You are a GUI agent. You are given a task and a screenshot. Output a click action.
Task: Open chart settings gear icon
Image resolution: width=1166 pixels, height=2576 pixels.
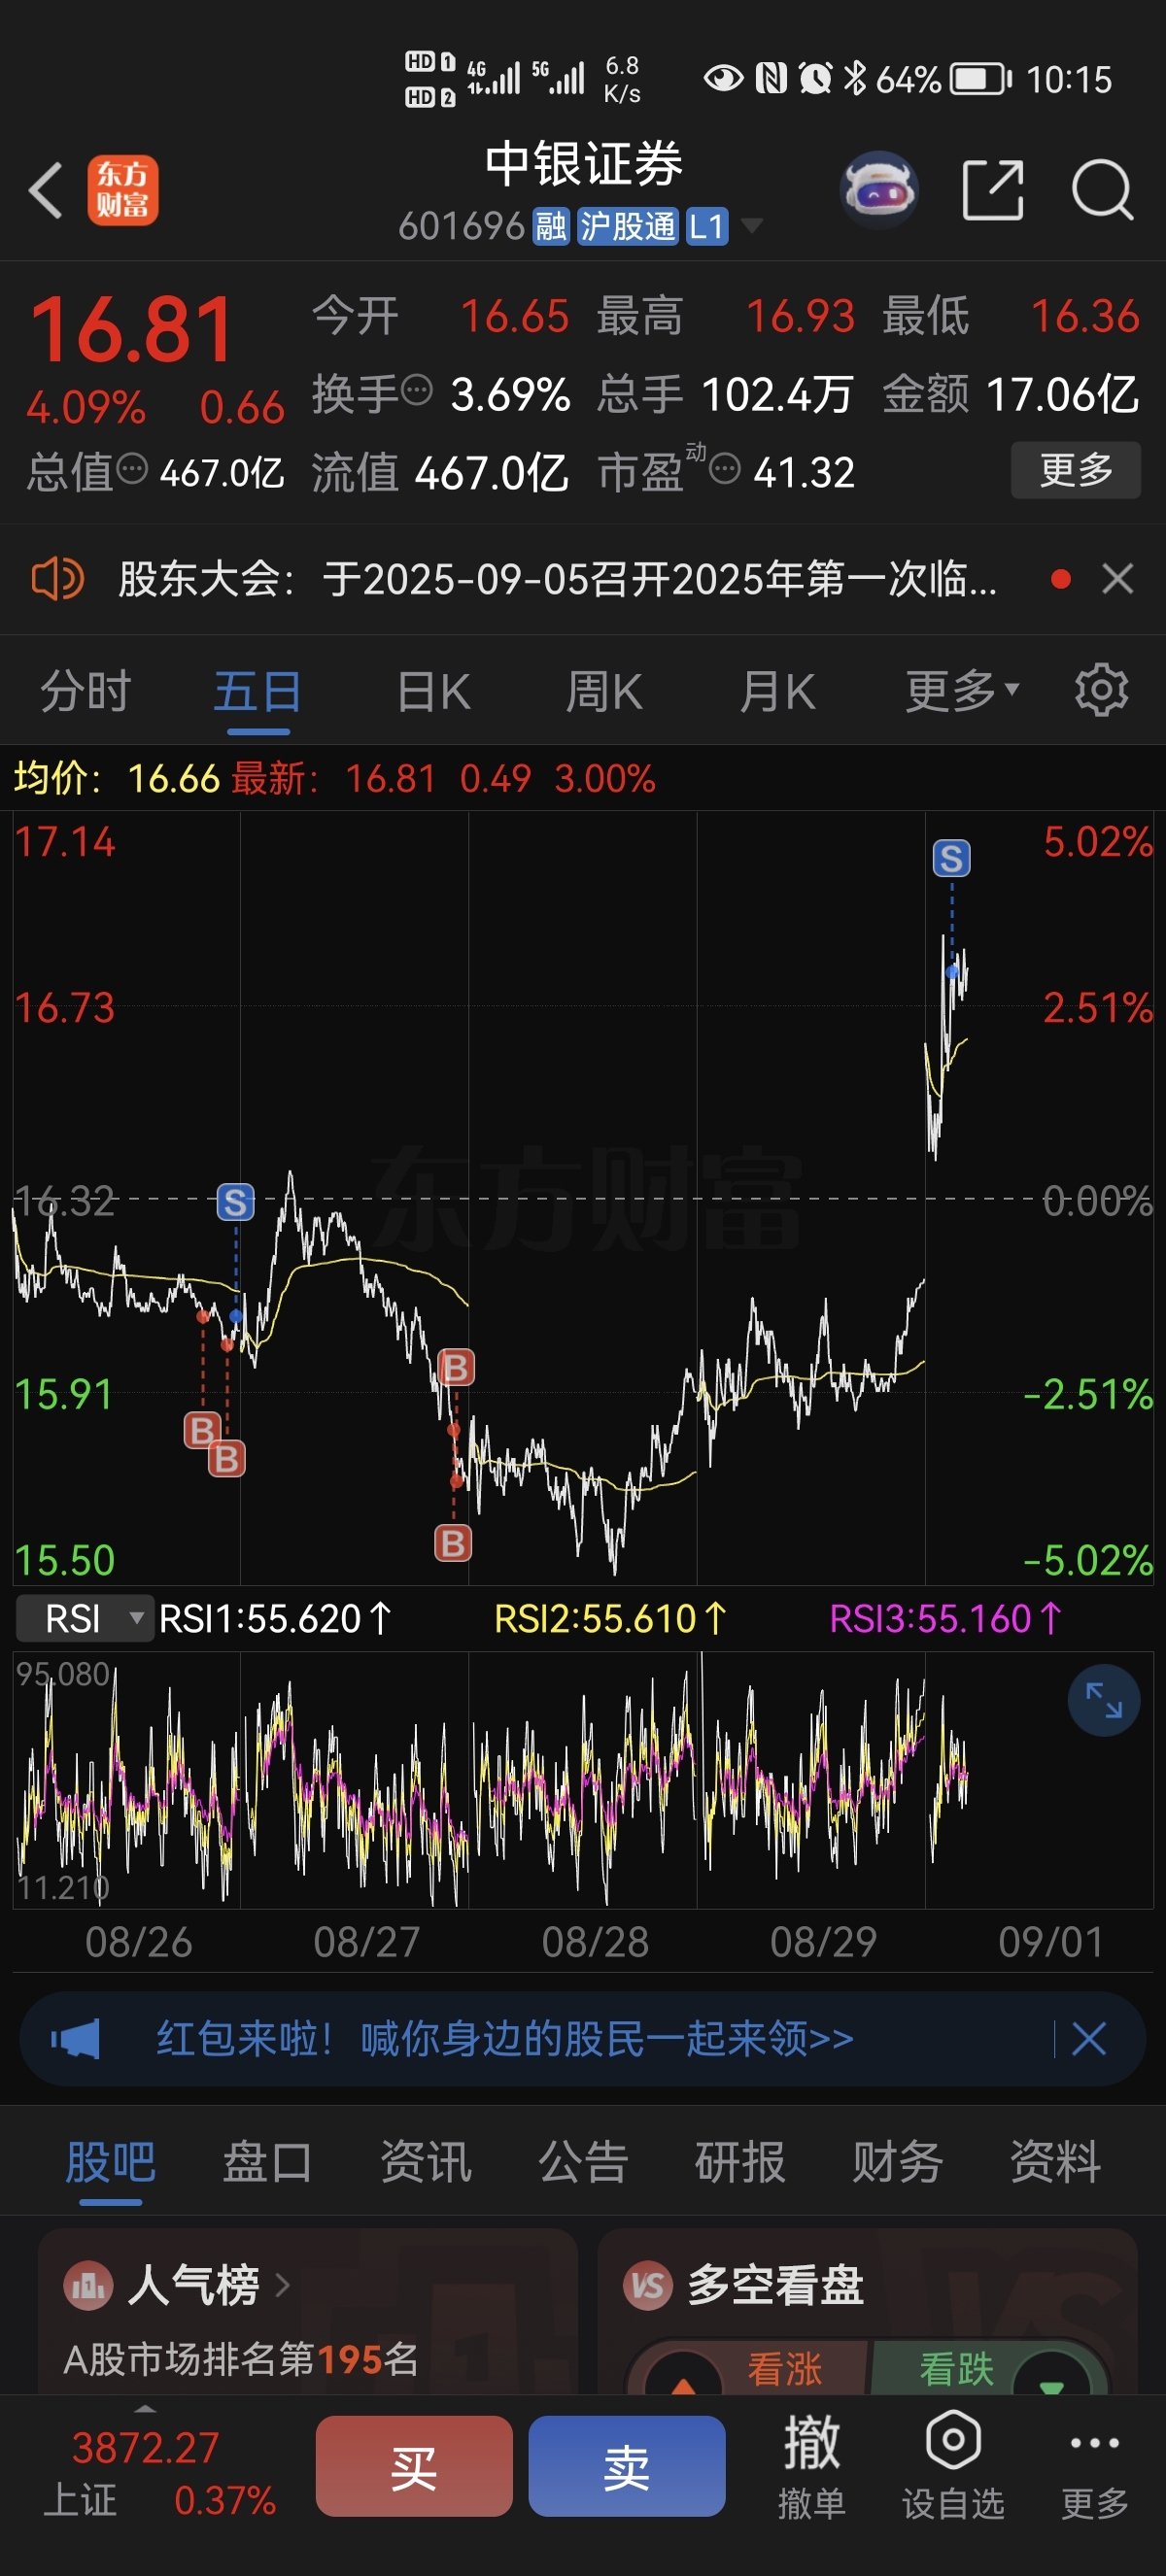tap(1101, 690)
